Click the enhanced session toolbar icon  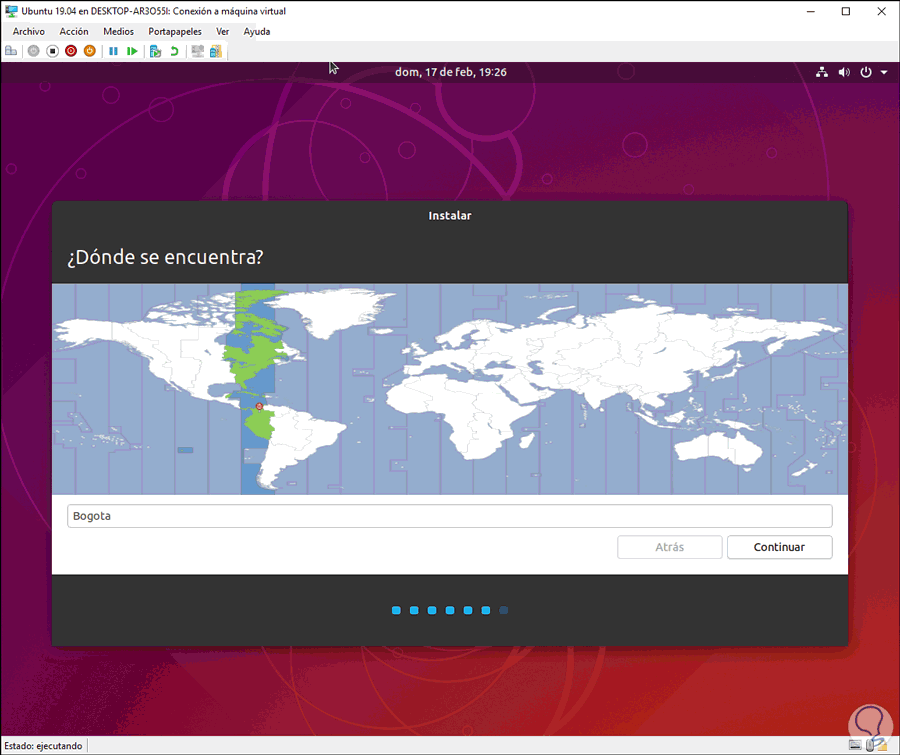pyautogui.click(x=197, y=51)
